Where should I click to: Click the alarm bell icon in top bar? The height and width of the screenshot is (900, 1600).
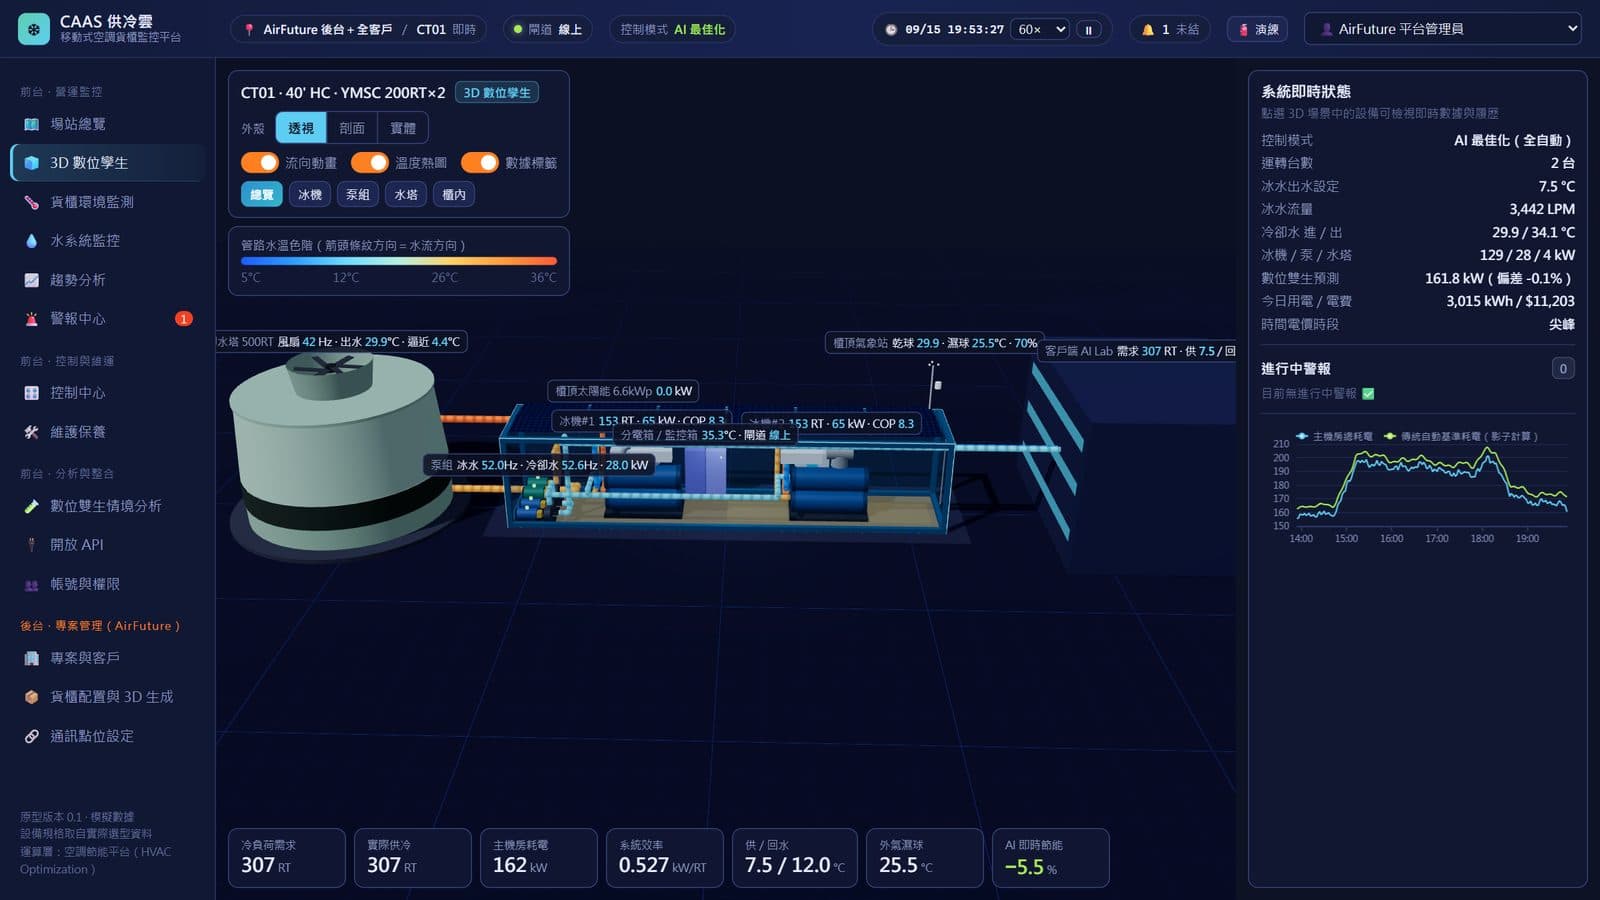(1148, 30)
